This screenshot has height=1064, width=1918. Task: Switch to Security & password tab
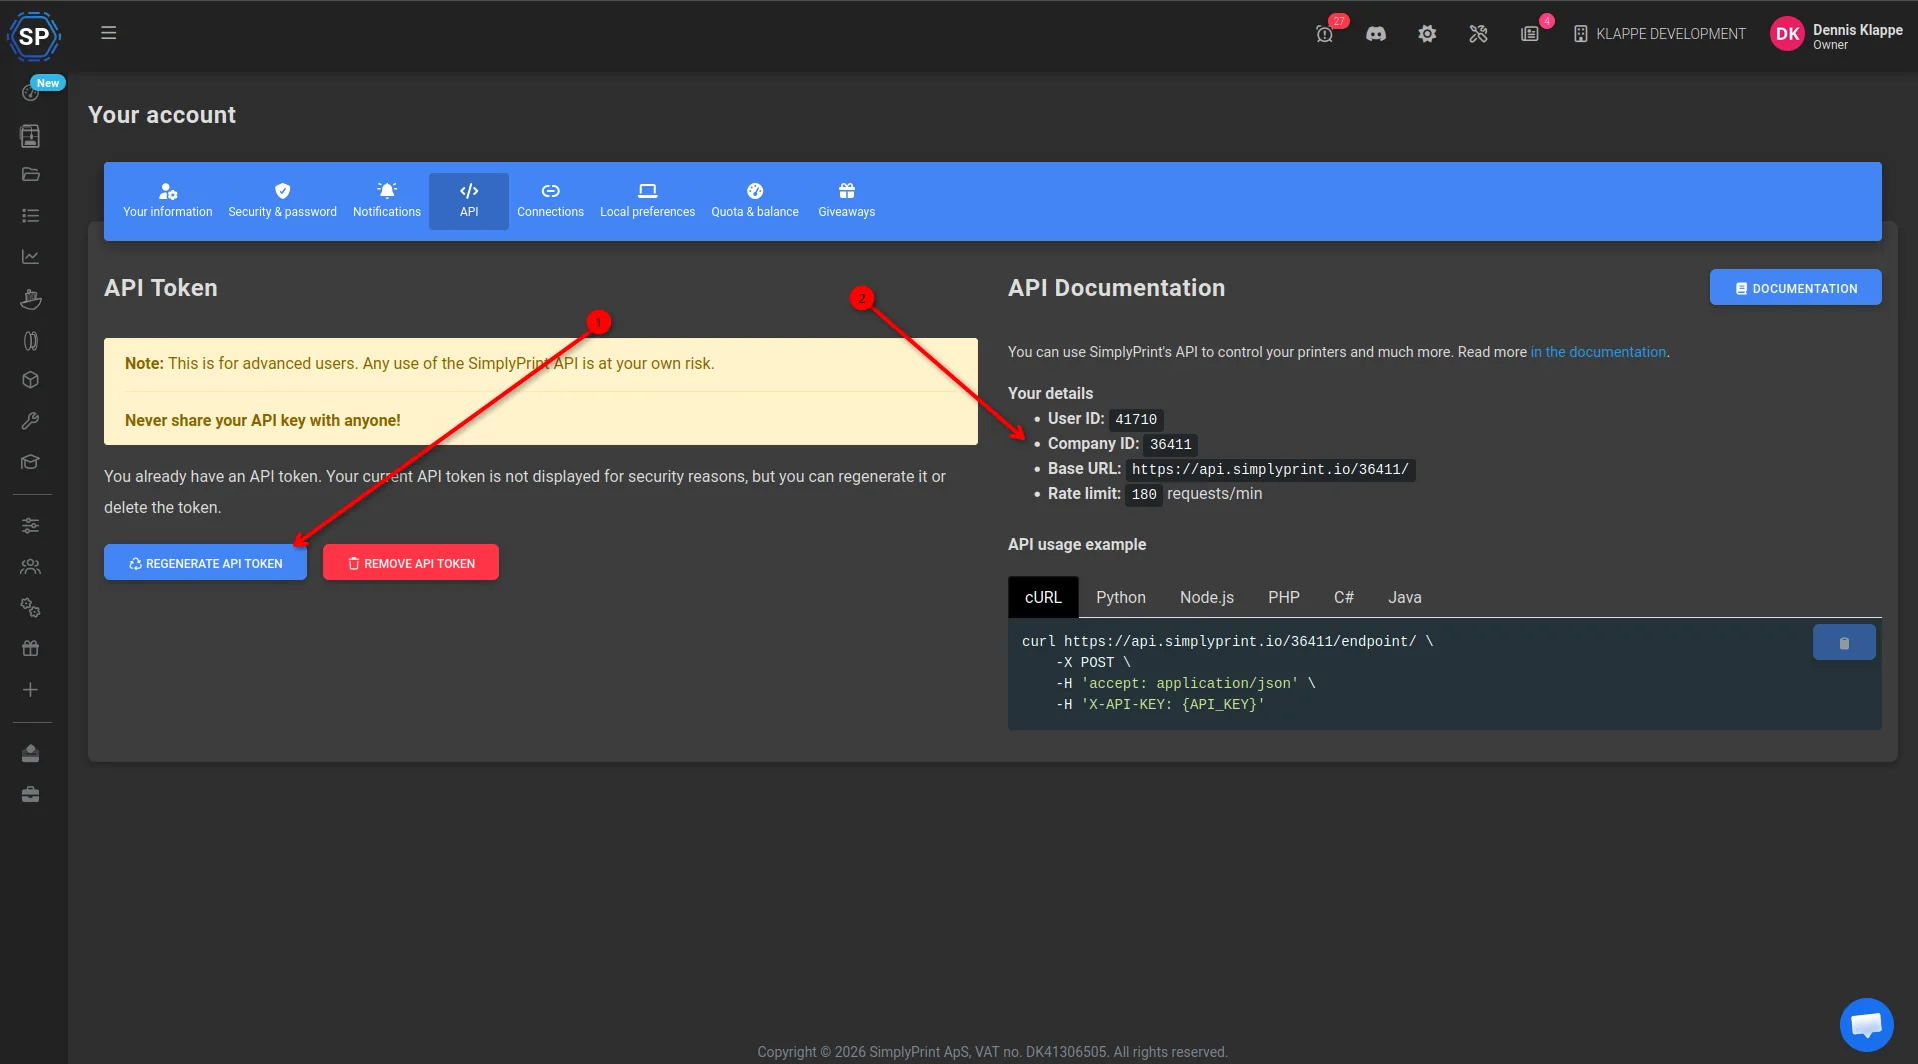click(x=282, y=201)
